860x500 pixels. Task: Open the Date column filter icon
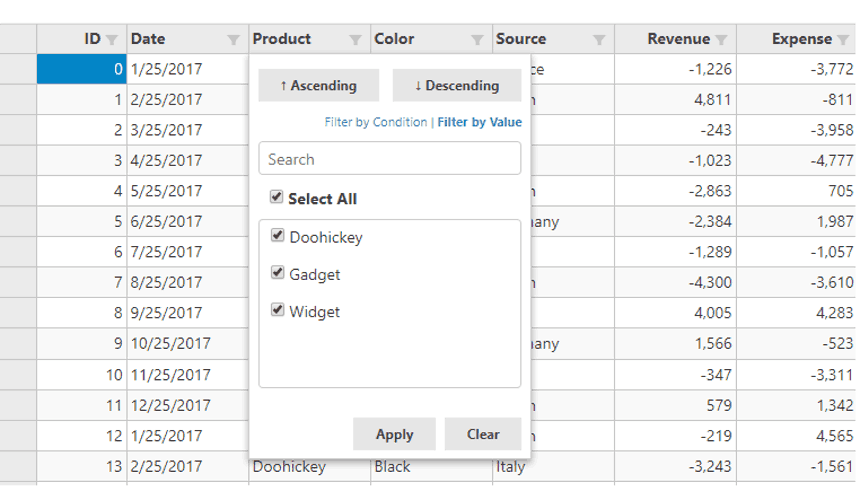coord(234,39)
